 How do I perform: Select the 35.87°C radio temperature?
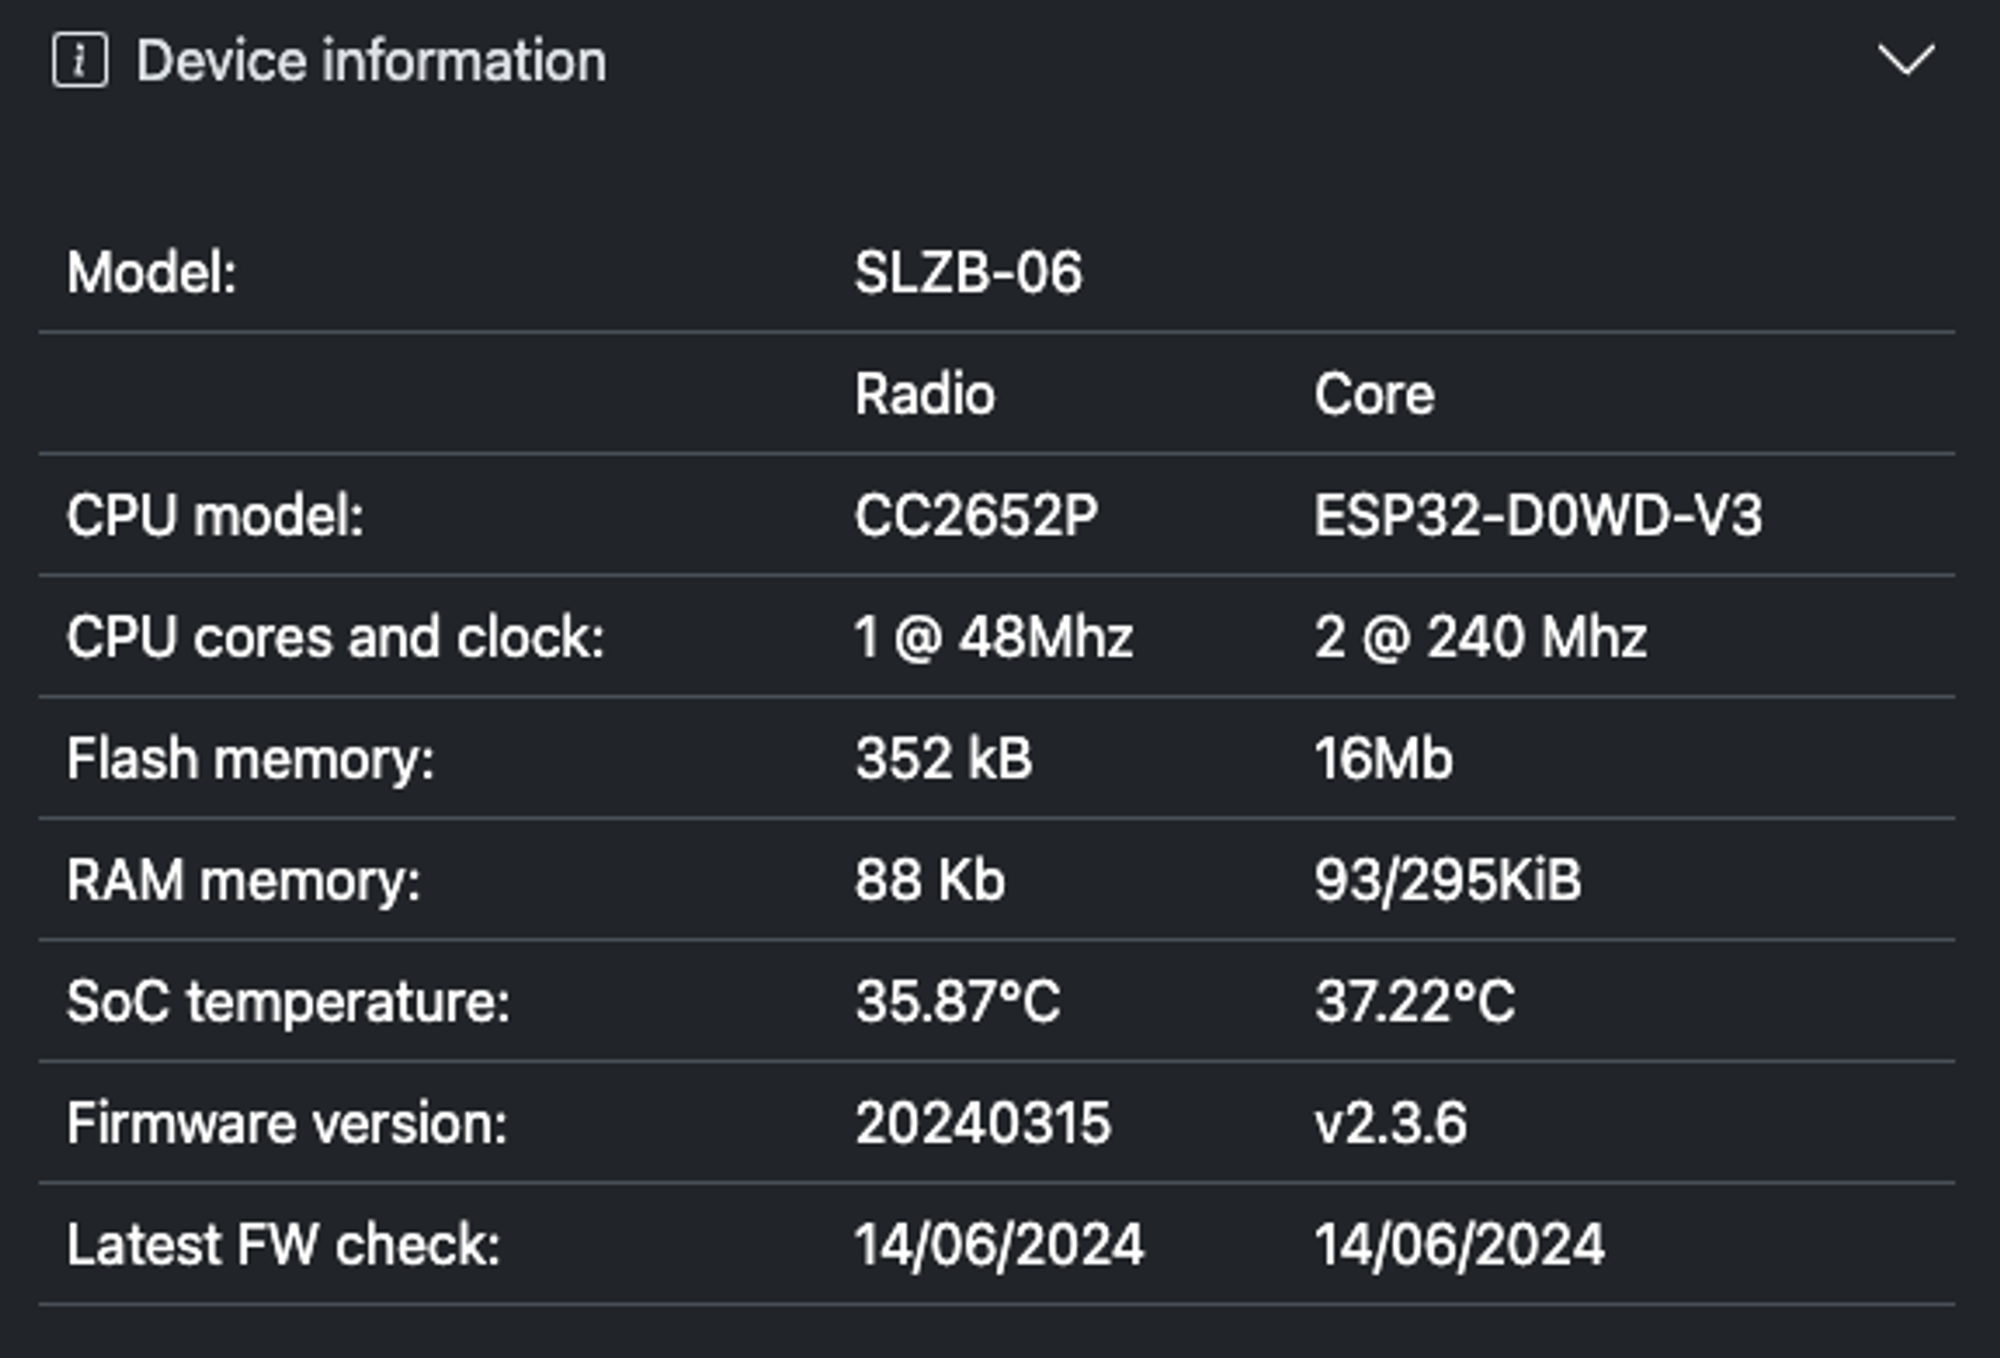[958, 1002]
